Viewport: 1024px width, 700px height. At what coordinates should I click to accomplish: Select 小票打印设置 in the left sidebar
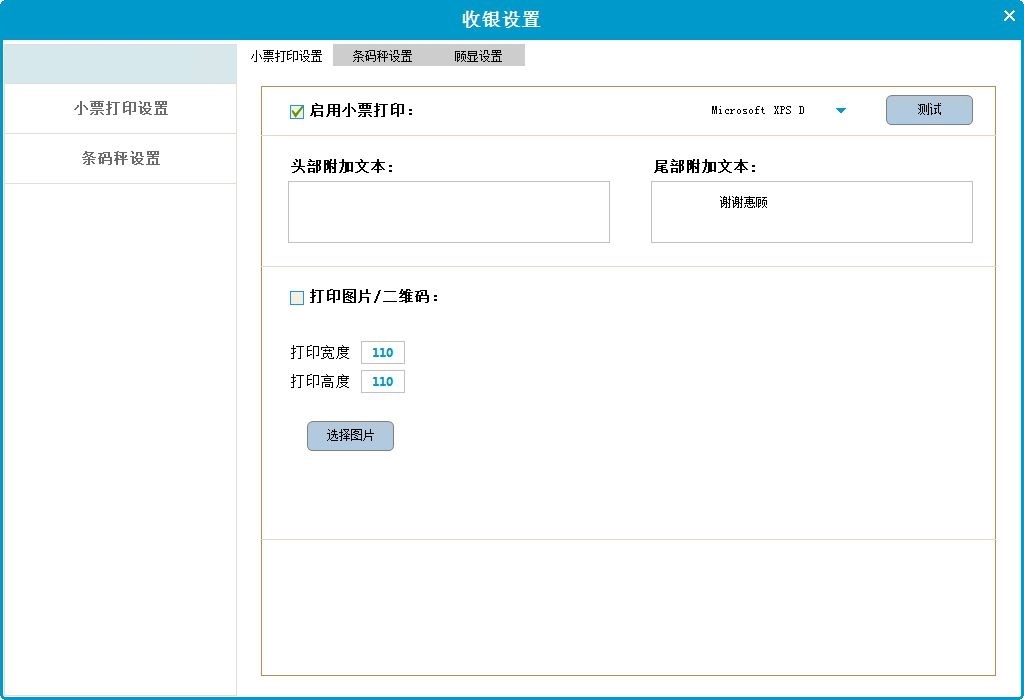(x=120, y=109)
